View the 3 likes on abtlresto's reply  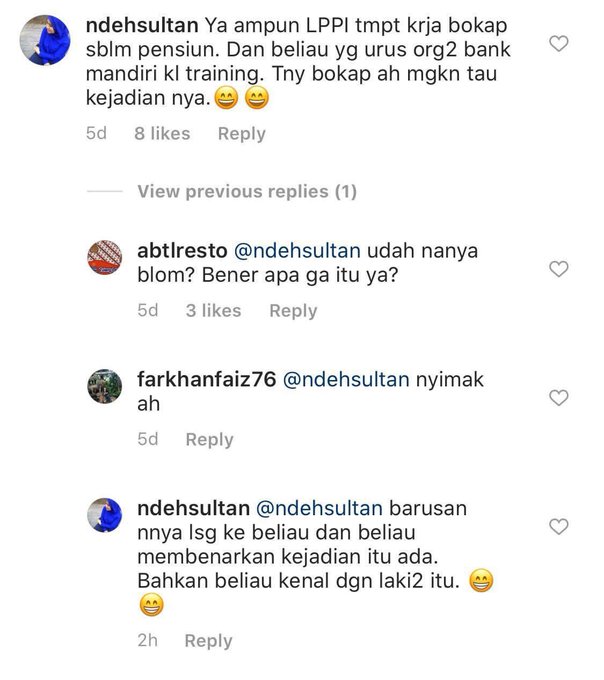click(213, 311)
